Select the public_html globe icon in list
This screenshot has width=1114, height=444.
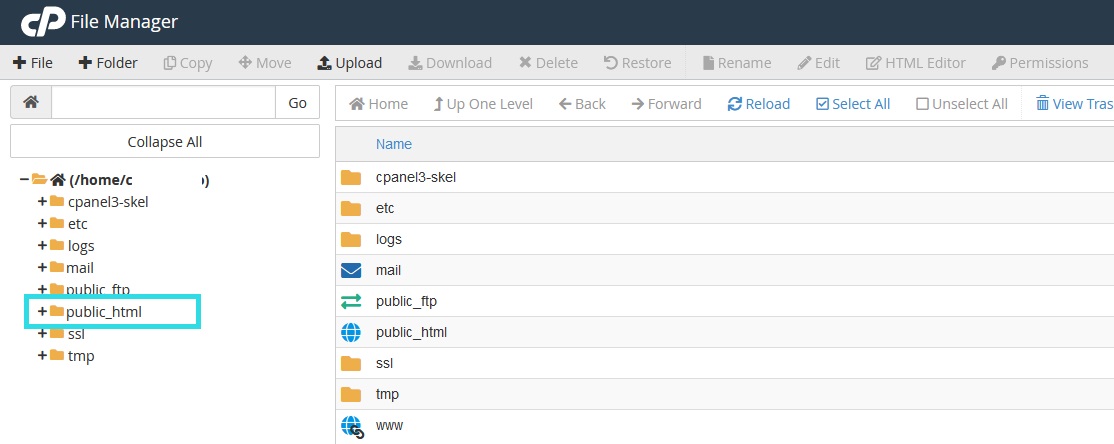click(351, 332)
